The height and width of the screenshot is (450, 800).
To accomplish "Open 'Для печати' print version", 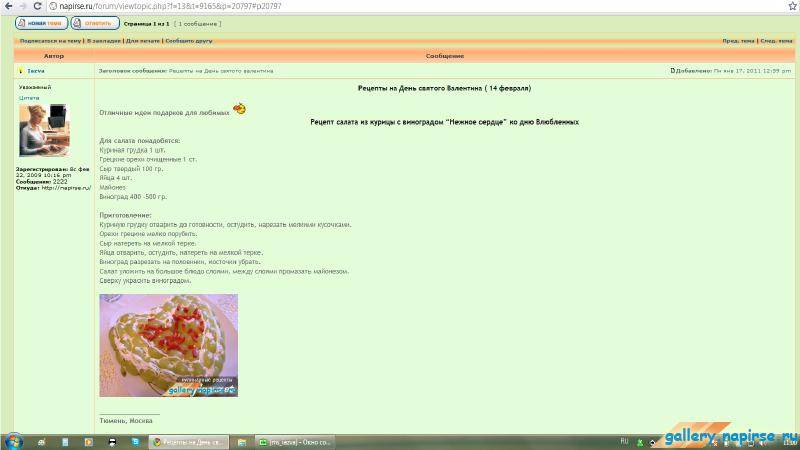I will click(143, 41).
